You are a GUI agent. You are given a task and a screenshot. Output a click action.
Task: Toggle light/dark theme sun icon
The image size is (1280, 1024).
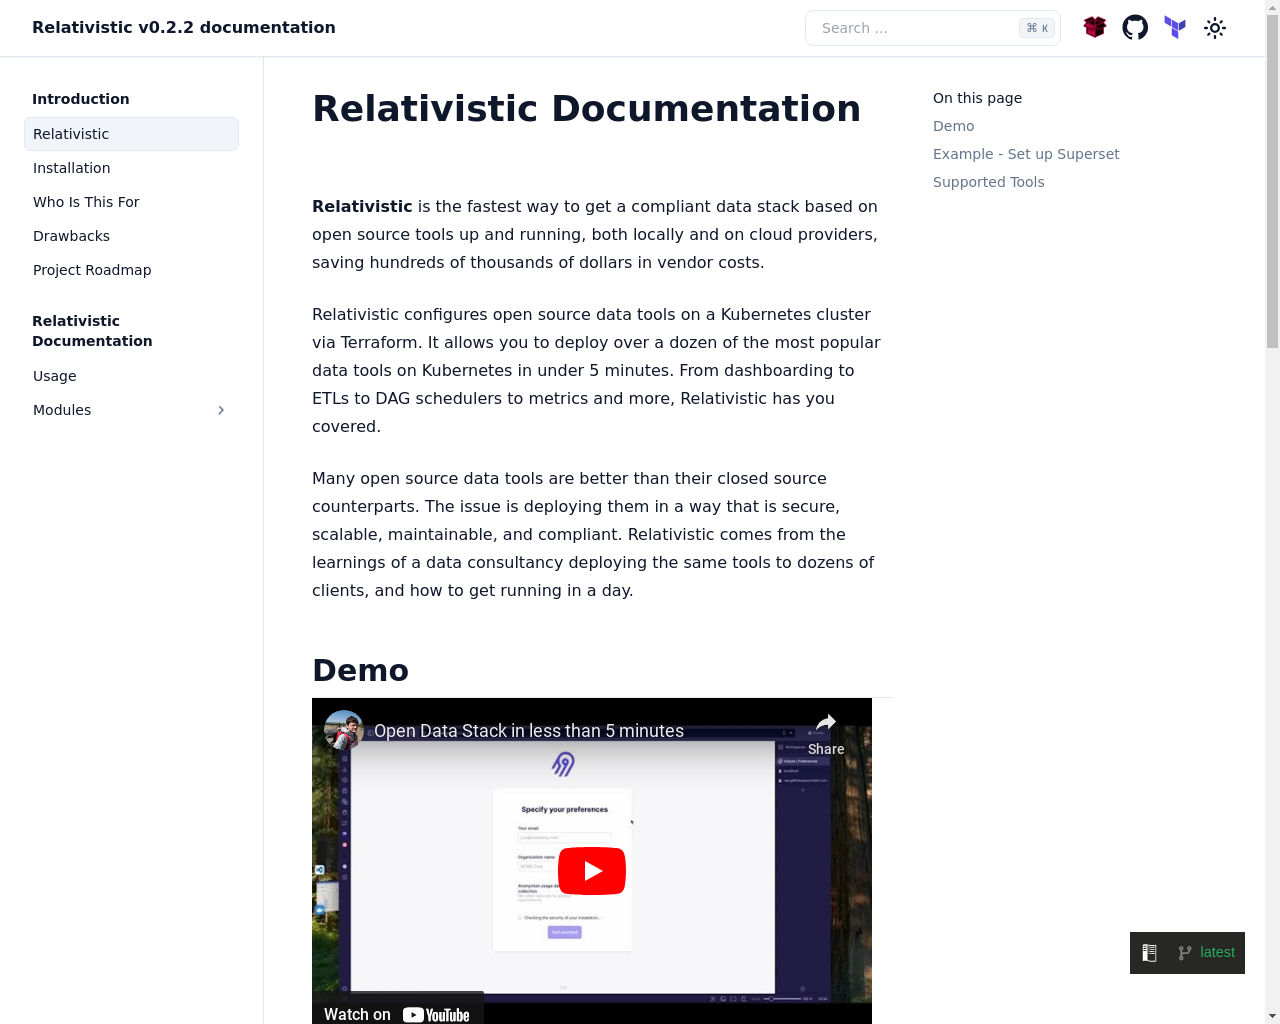tap(1215, 28)
